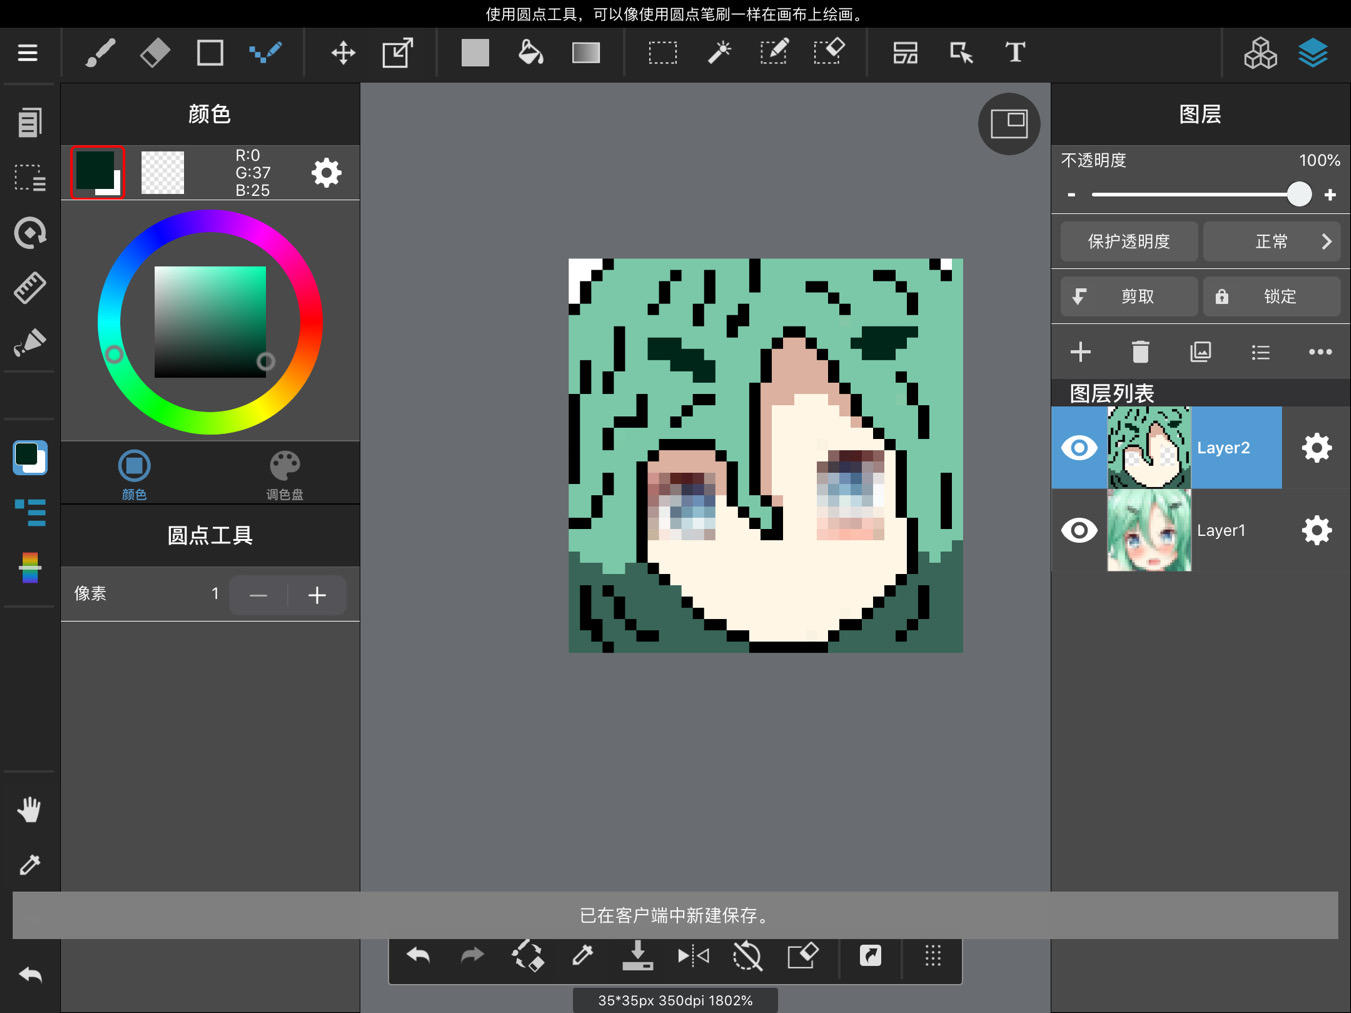Image resolution: width=1351 pixels, height=1013 pixels.
Task: Toggle visibility of Layer1
Action: (1079, 530)
